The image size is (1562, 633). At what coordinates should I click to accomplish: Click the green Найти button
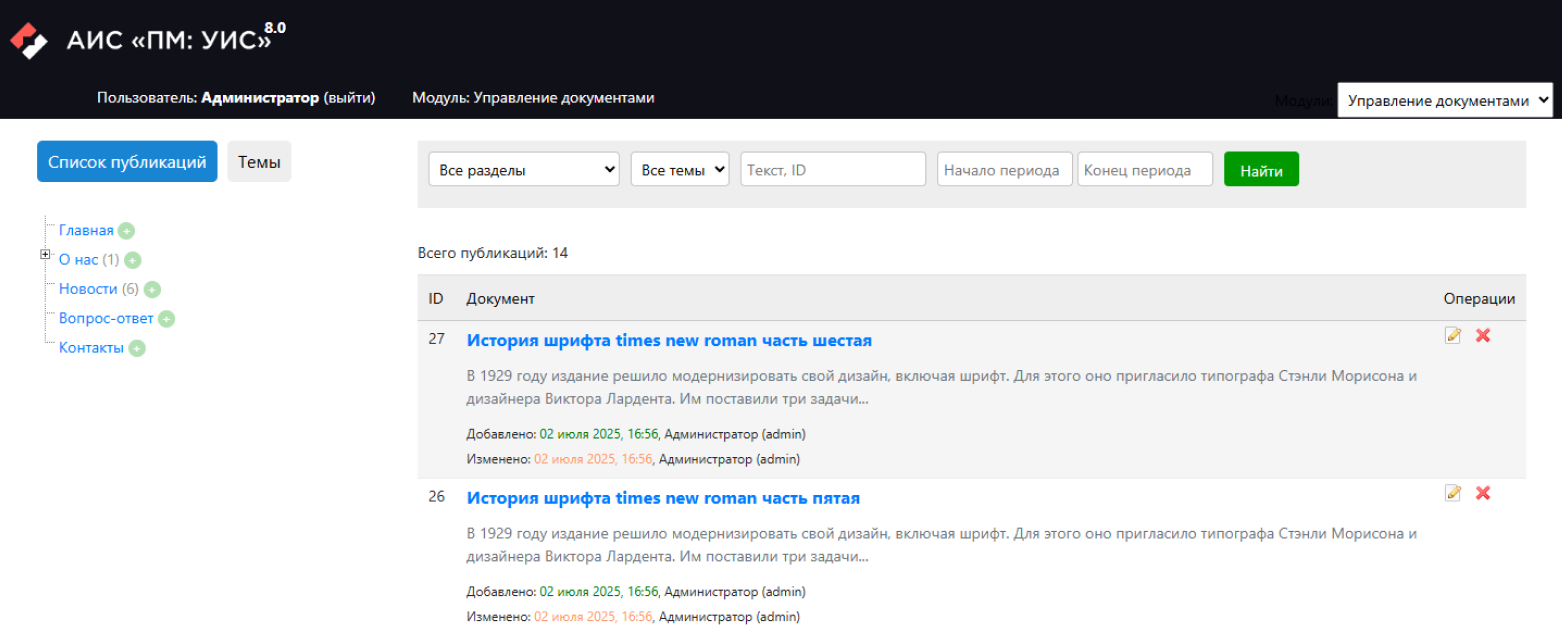(1261, 170)
